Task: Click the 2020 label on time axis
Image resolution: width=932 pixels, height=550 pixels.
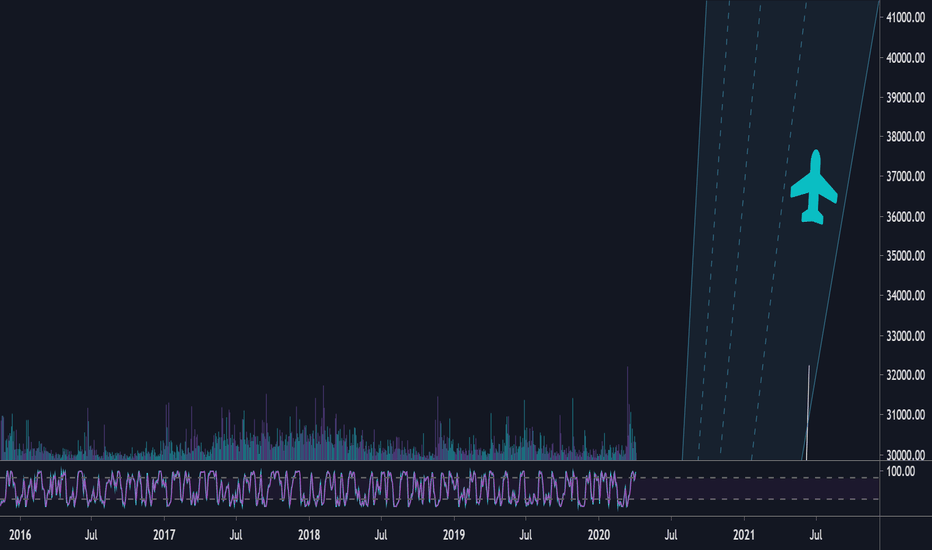Action: tap(599, 535)
